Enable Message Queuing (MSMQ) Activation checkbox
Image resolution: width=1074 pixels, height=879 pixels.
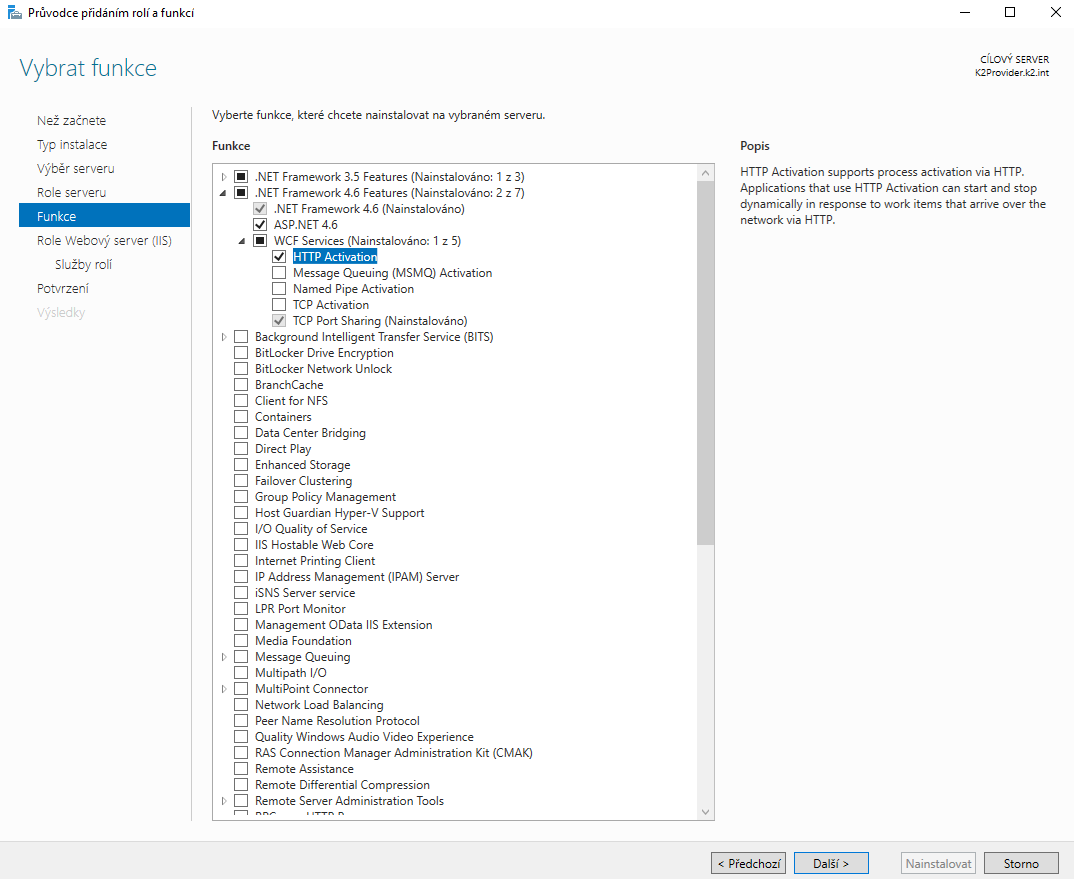[x=279, y=273]
